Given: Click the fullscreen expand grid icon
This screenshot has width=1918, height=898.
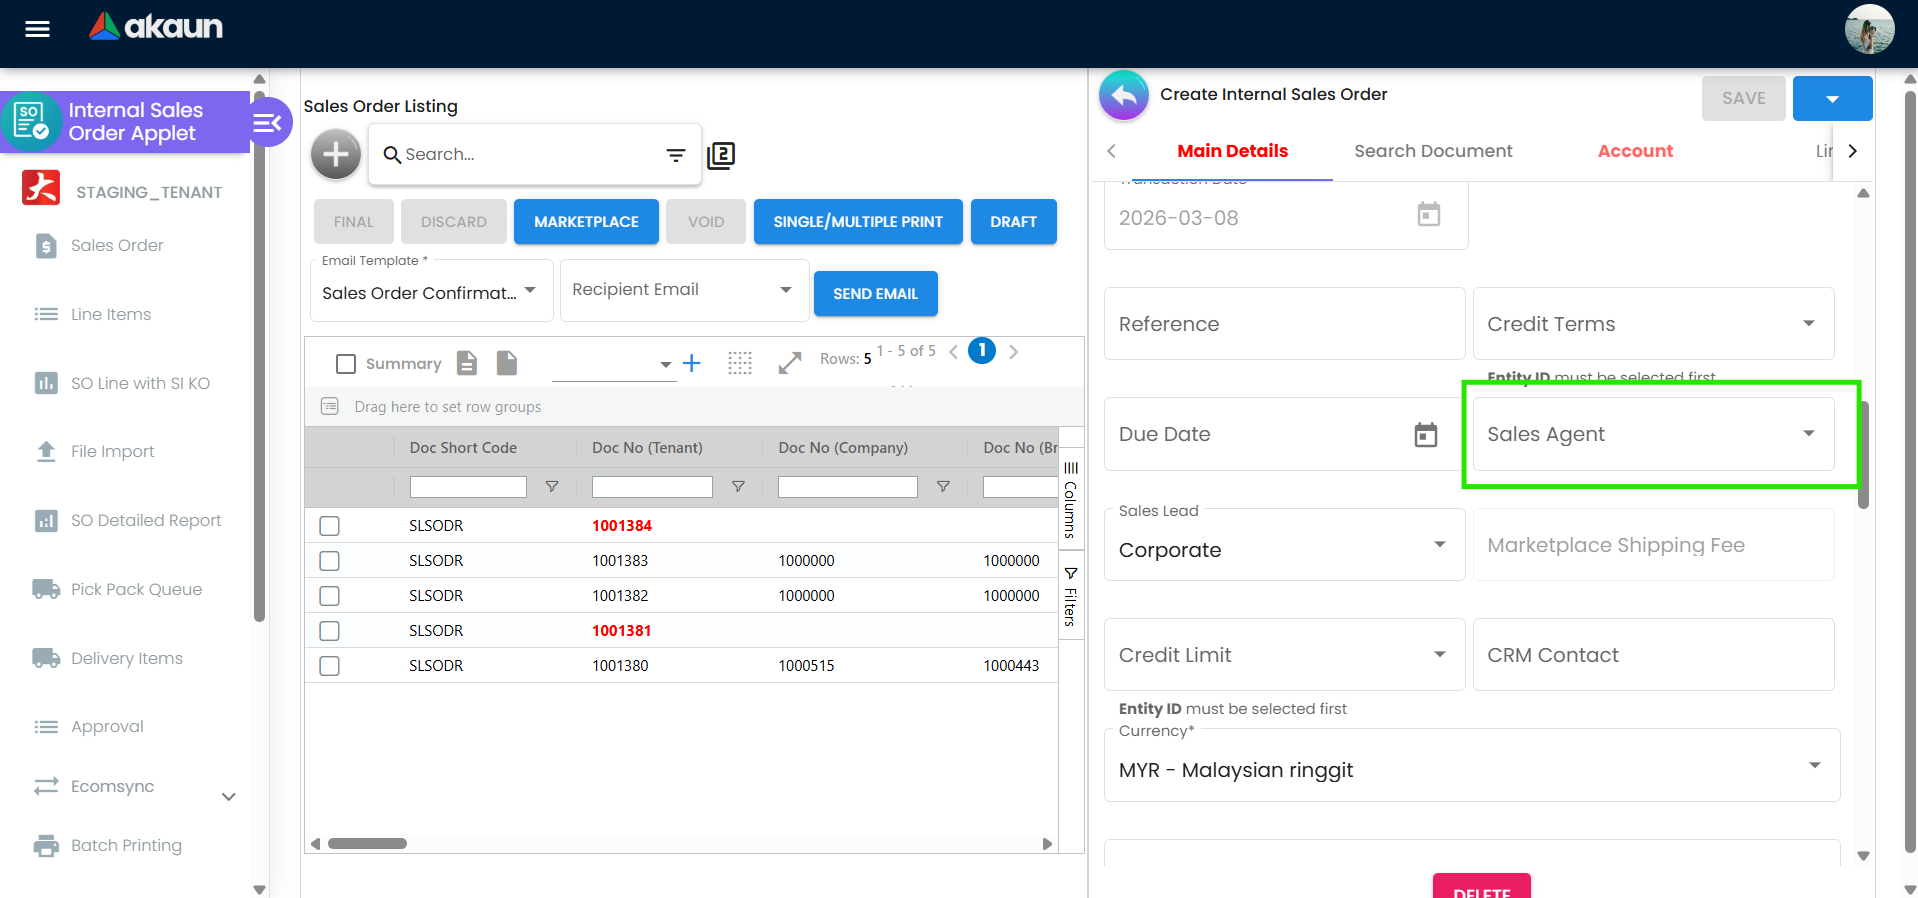Looking at the screenshot, I should (x=790, y=363).
